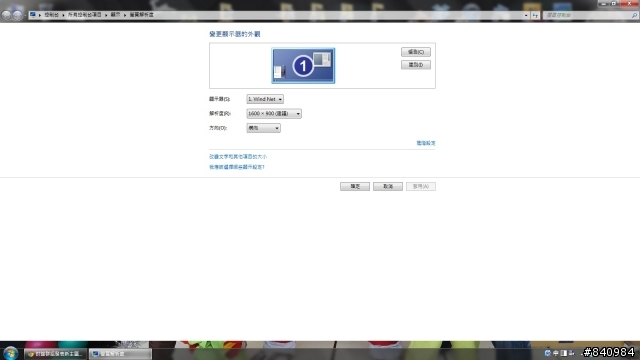The image size is (640, 360).
Task: Click the 套用 Apply button
Action: pos(421,187)
